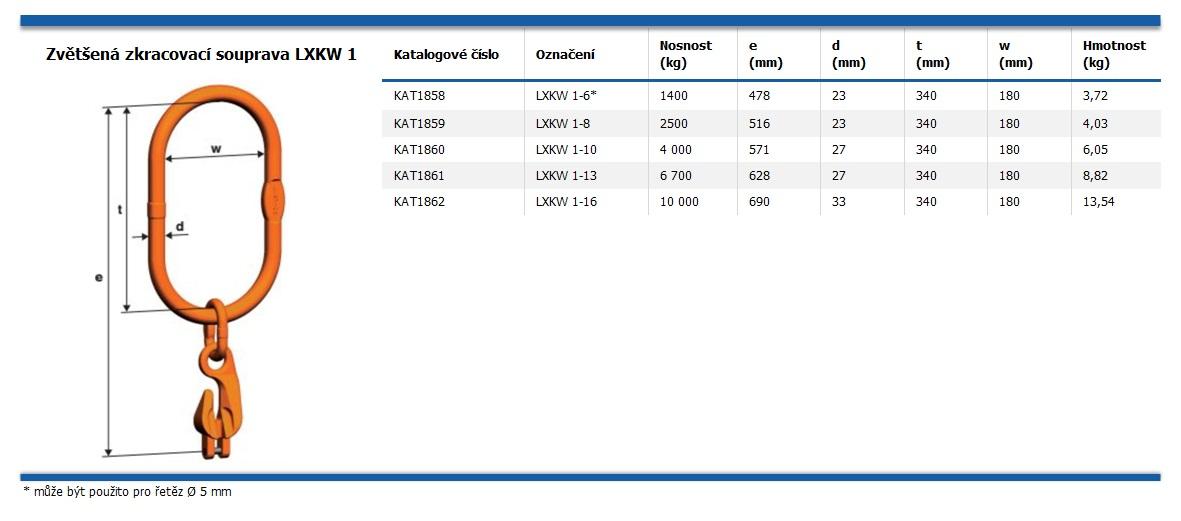Viewport: 1181px width, 521px height.
Task: Click the "Označení" column header
Action: pyautogui.click(x=565, y=55)
